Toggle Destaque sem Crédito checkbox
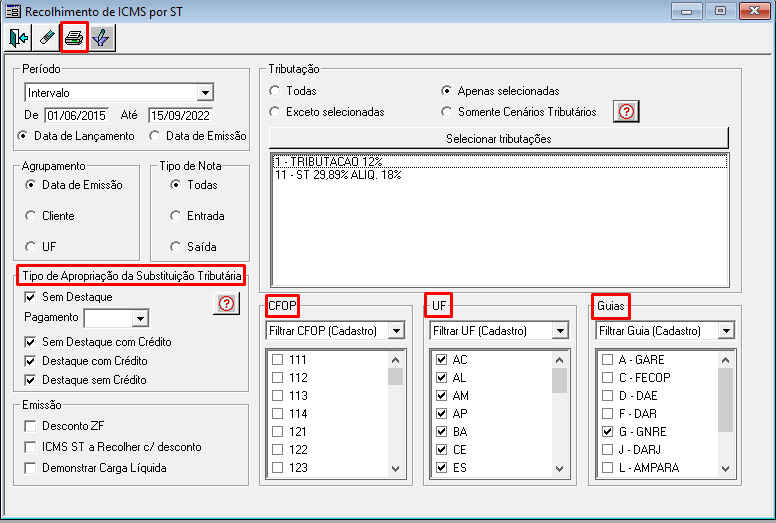This screenshot has width=776, height=523. [x=30, y=380]
